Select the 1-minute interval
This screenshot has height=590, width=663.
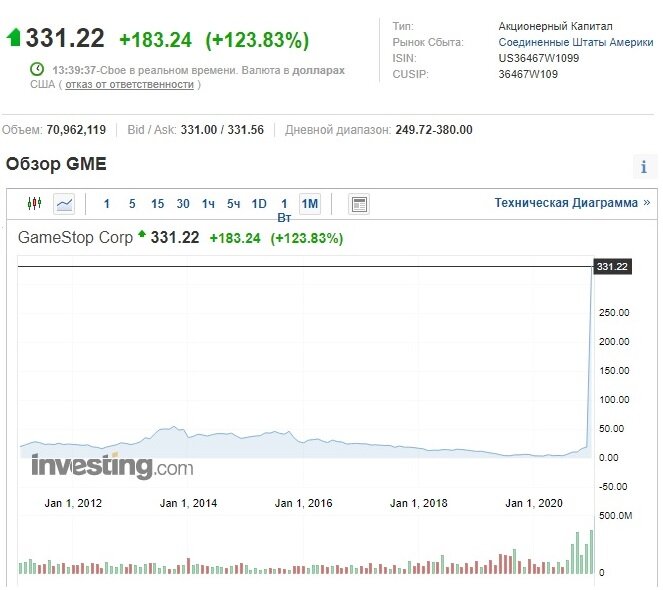(107, 204)
